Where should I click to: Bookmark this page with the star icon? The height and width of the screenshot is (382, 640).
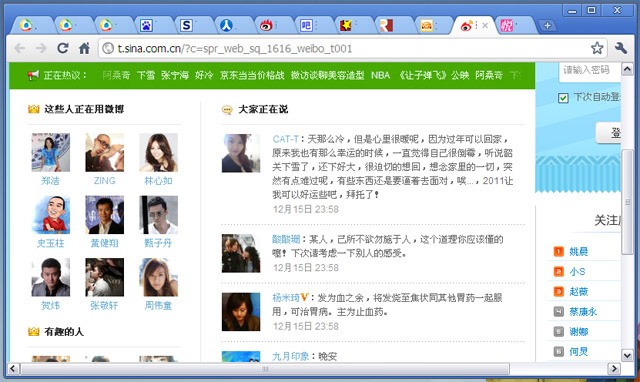pos(597,48)
